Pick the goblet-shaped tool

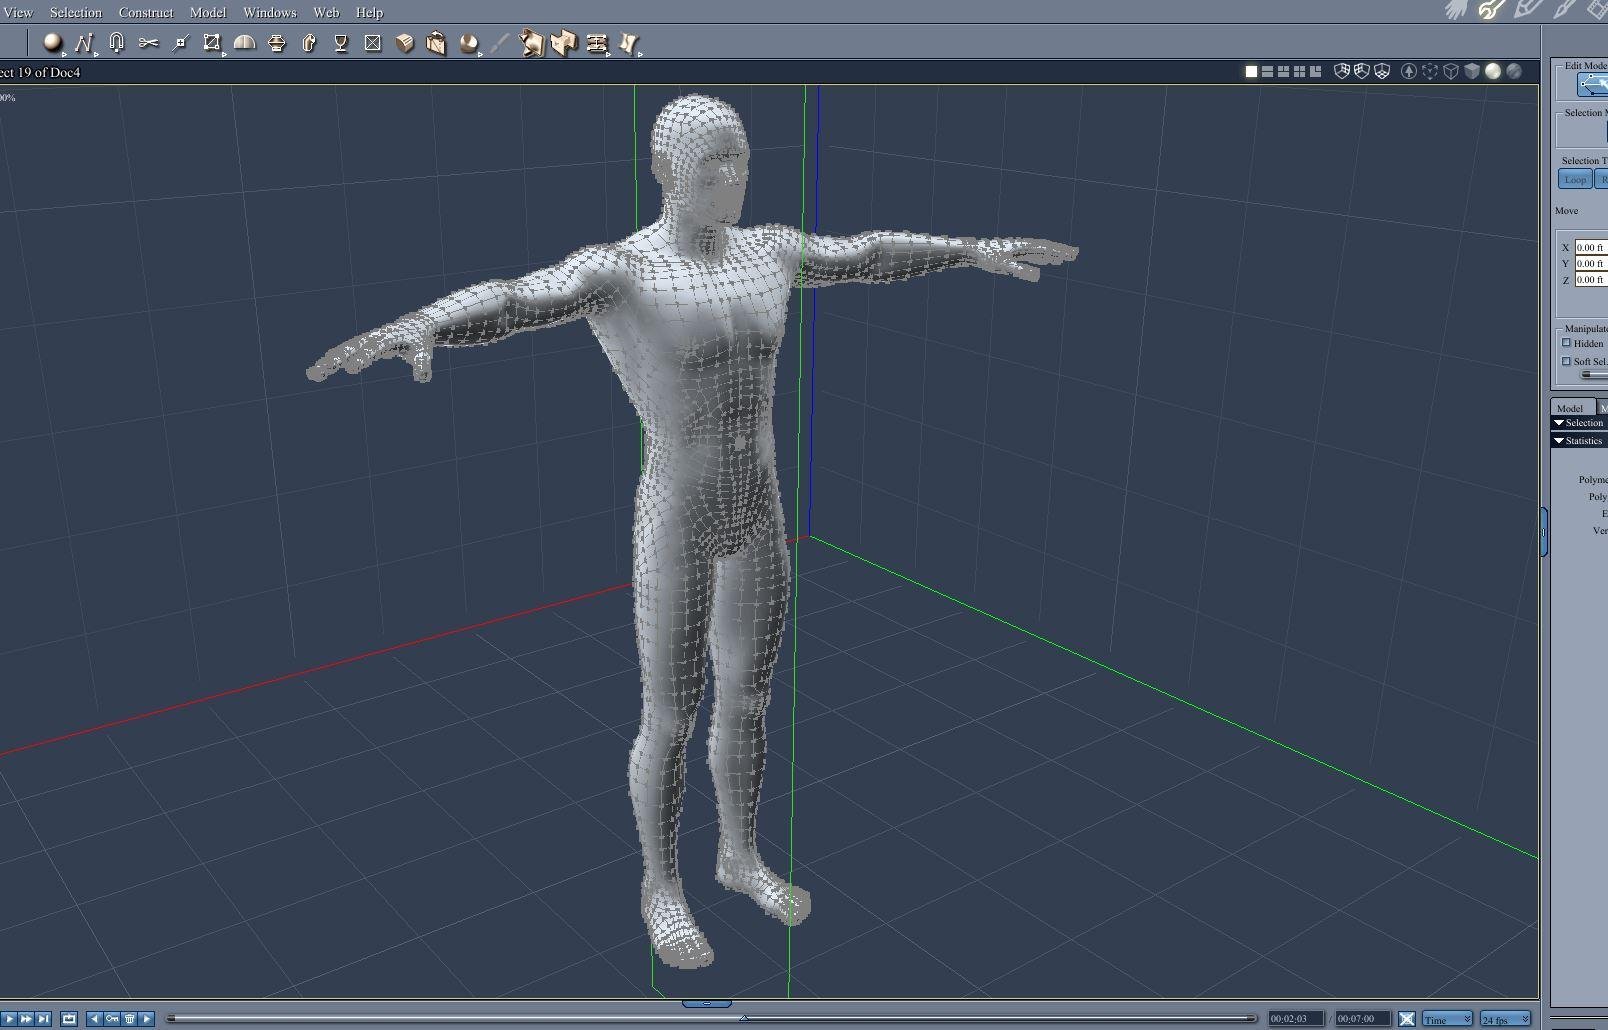pyautogui.click(x=341, y=43)
